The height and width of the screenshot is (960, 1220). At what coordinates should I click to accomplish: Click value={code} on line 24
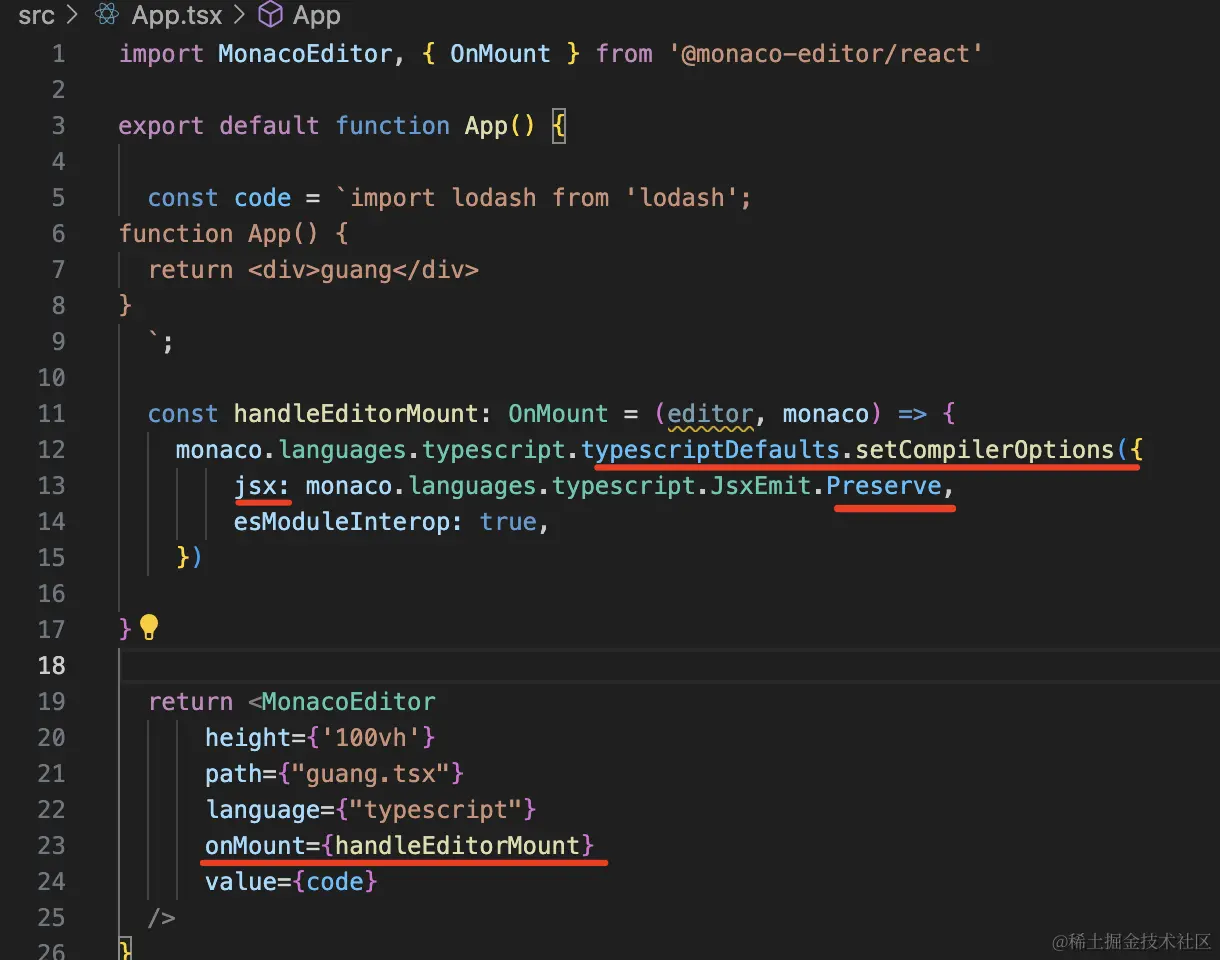tap(291, 881)
